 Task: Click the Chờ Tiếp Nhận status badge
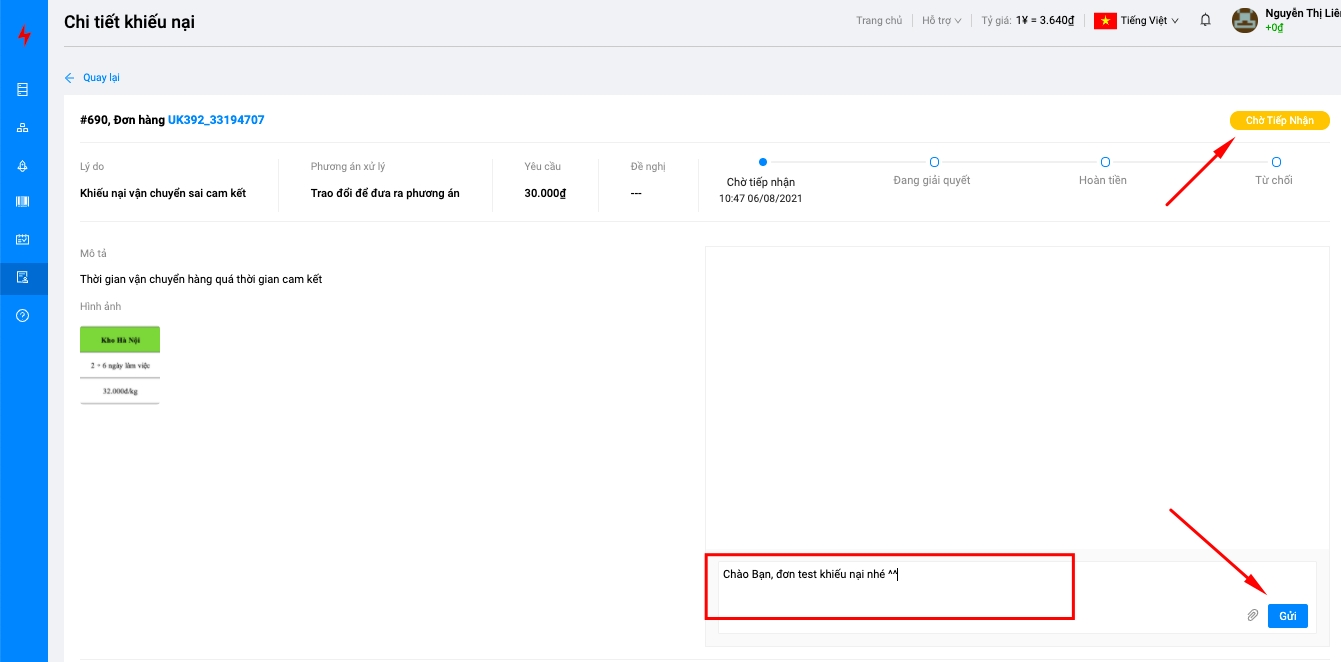pos(1279,120)
